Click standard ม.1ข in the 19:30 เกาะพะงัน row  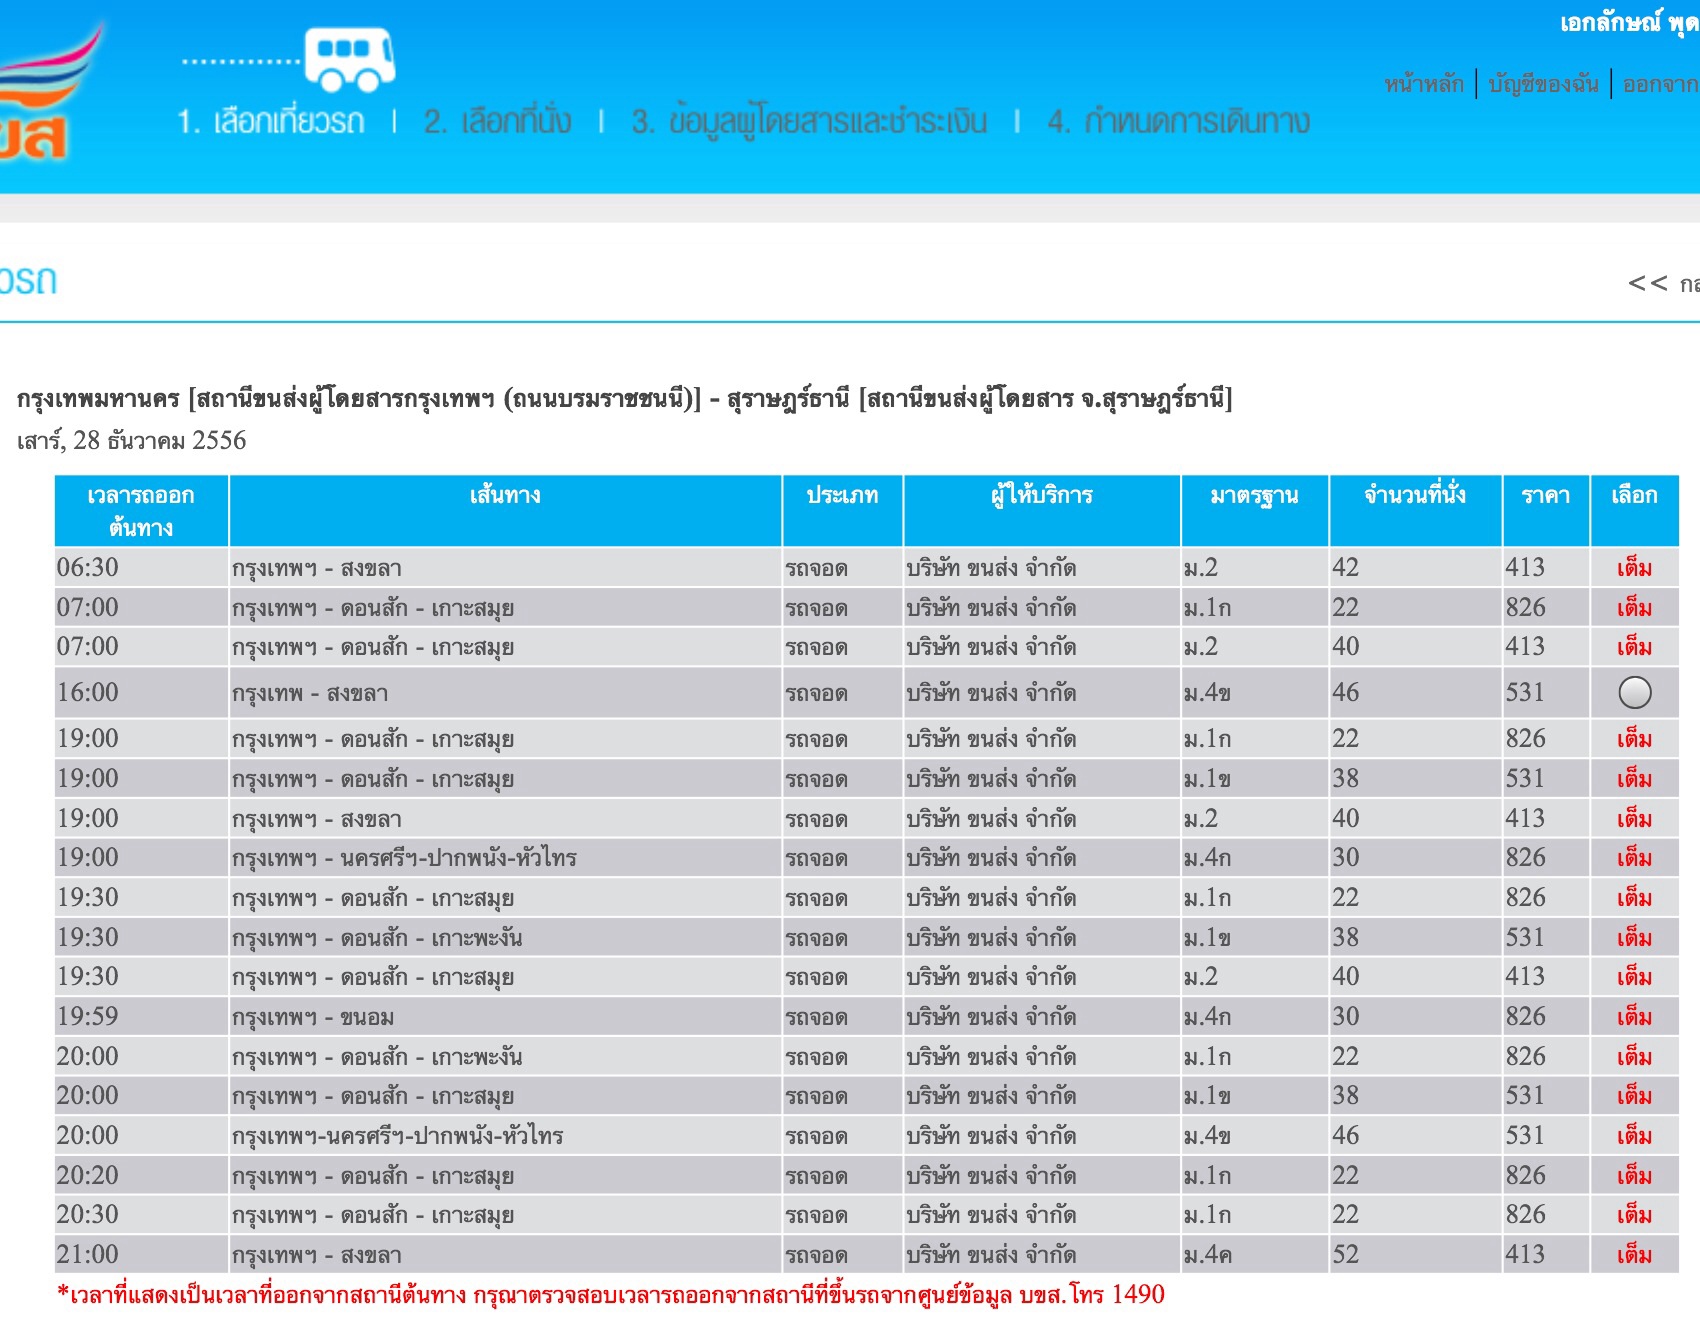coord(1207,938)
